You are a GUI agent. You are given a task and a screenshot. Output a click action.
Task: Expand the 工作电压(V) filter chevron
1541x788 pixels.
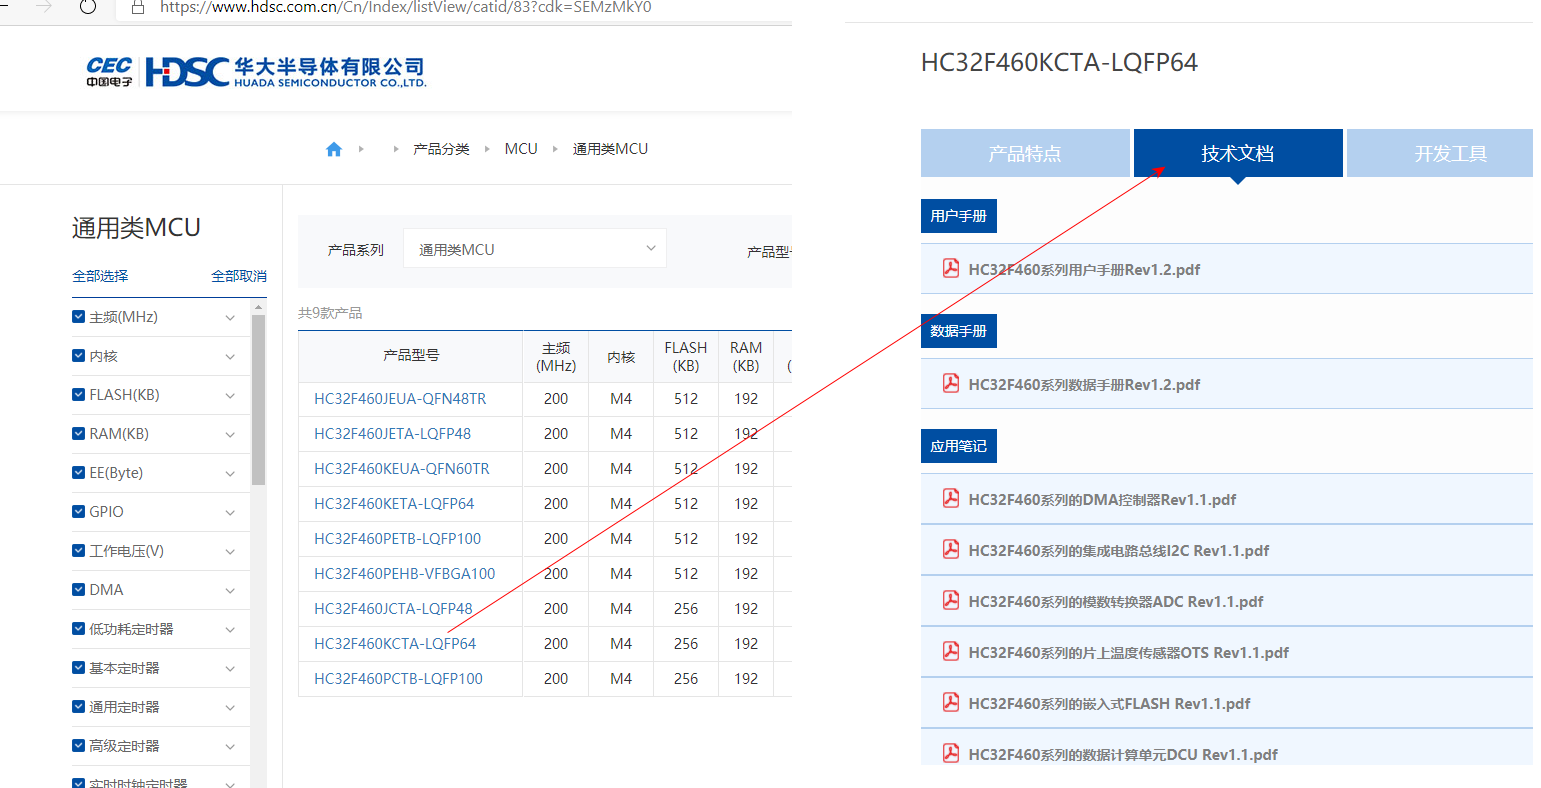[x=230, y=552]
